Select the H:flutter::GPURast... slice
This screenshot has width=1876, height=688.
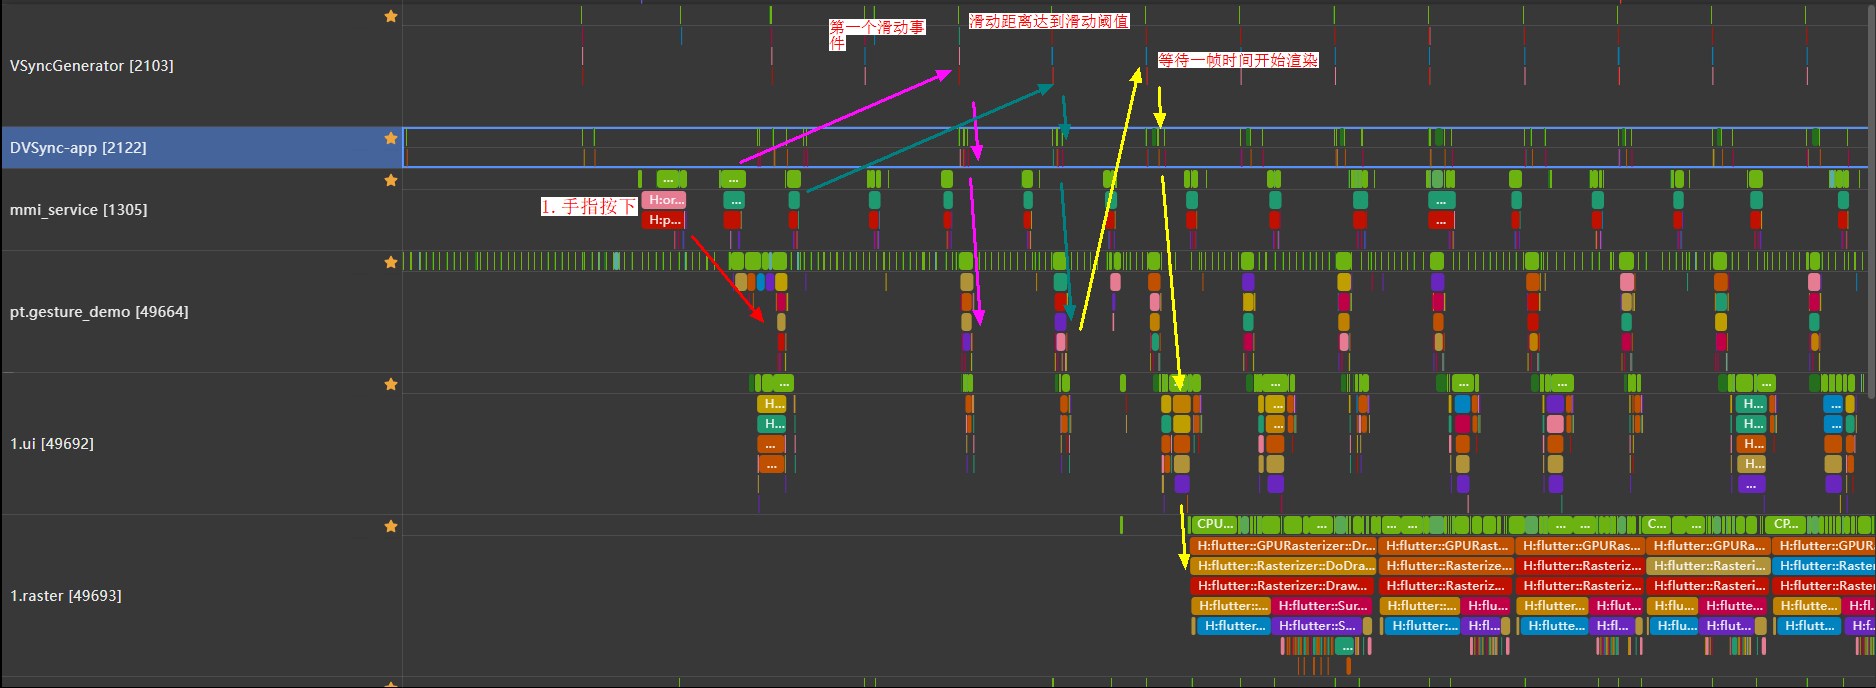(x=1446, y=546)
